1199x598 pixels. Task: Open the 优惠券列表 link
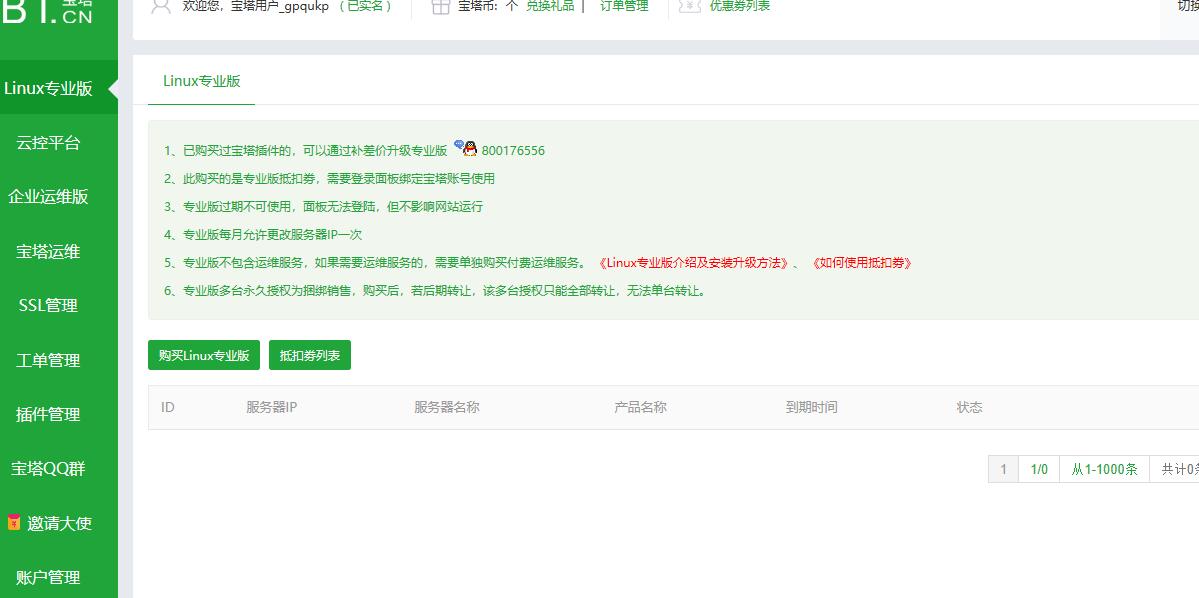pyautogui.click(x=739, y=6)
